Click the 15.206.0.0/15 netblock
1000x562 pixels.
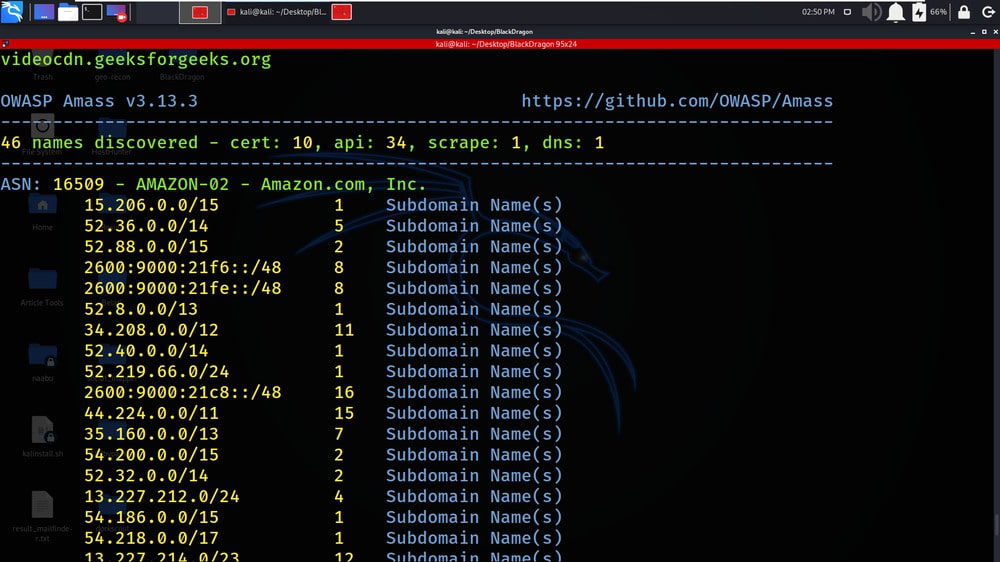[x=151, y=205]
